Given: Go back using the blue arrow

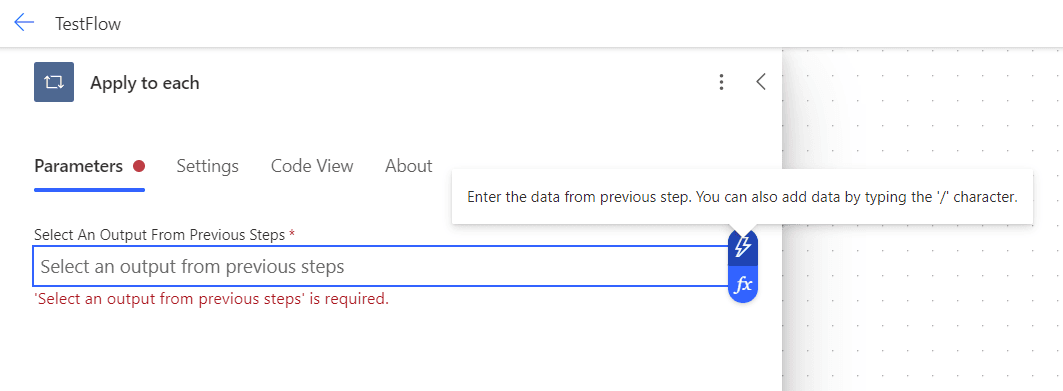Looking at the screenshot, I should click(24, 23).
